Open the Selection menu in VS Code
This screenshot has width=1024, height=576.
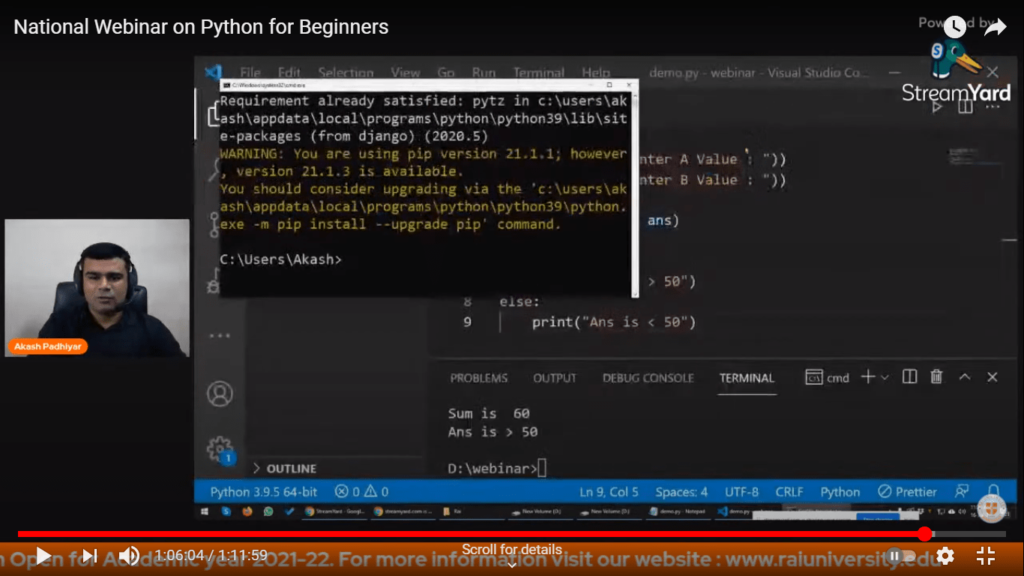point(345,72)
